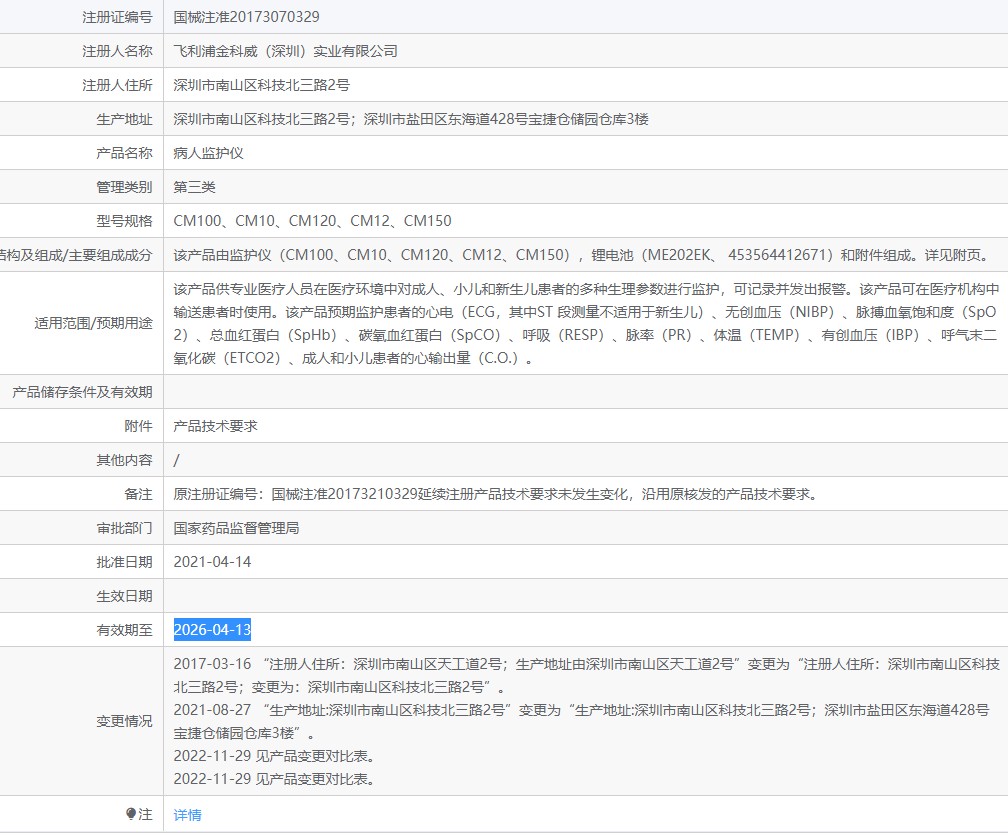The width and height of the screenshot is (1008, 835).
Task: Click the 适用范围/预期用途 field label
Action: (93, 323)
